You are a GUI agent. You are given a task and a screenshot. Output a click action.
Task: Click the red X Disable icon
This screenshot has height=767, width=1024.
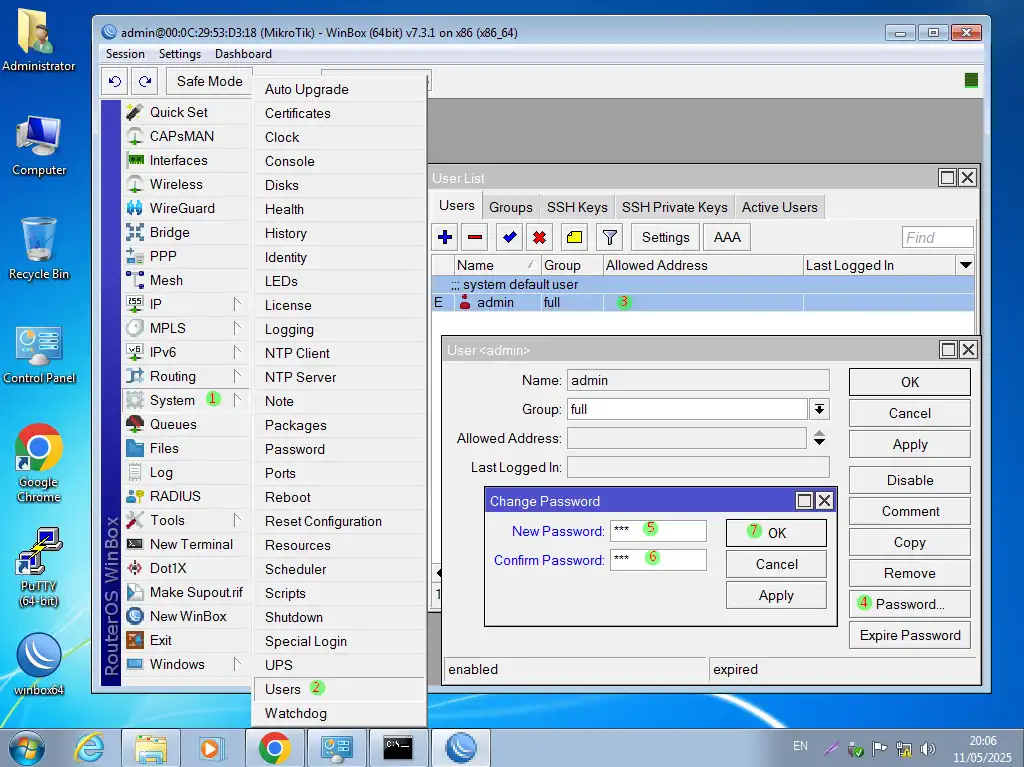point(540,237)
